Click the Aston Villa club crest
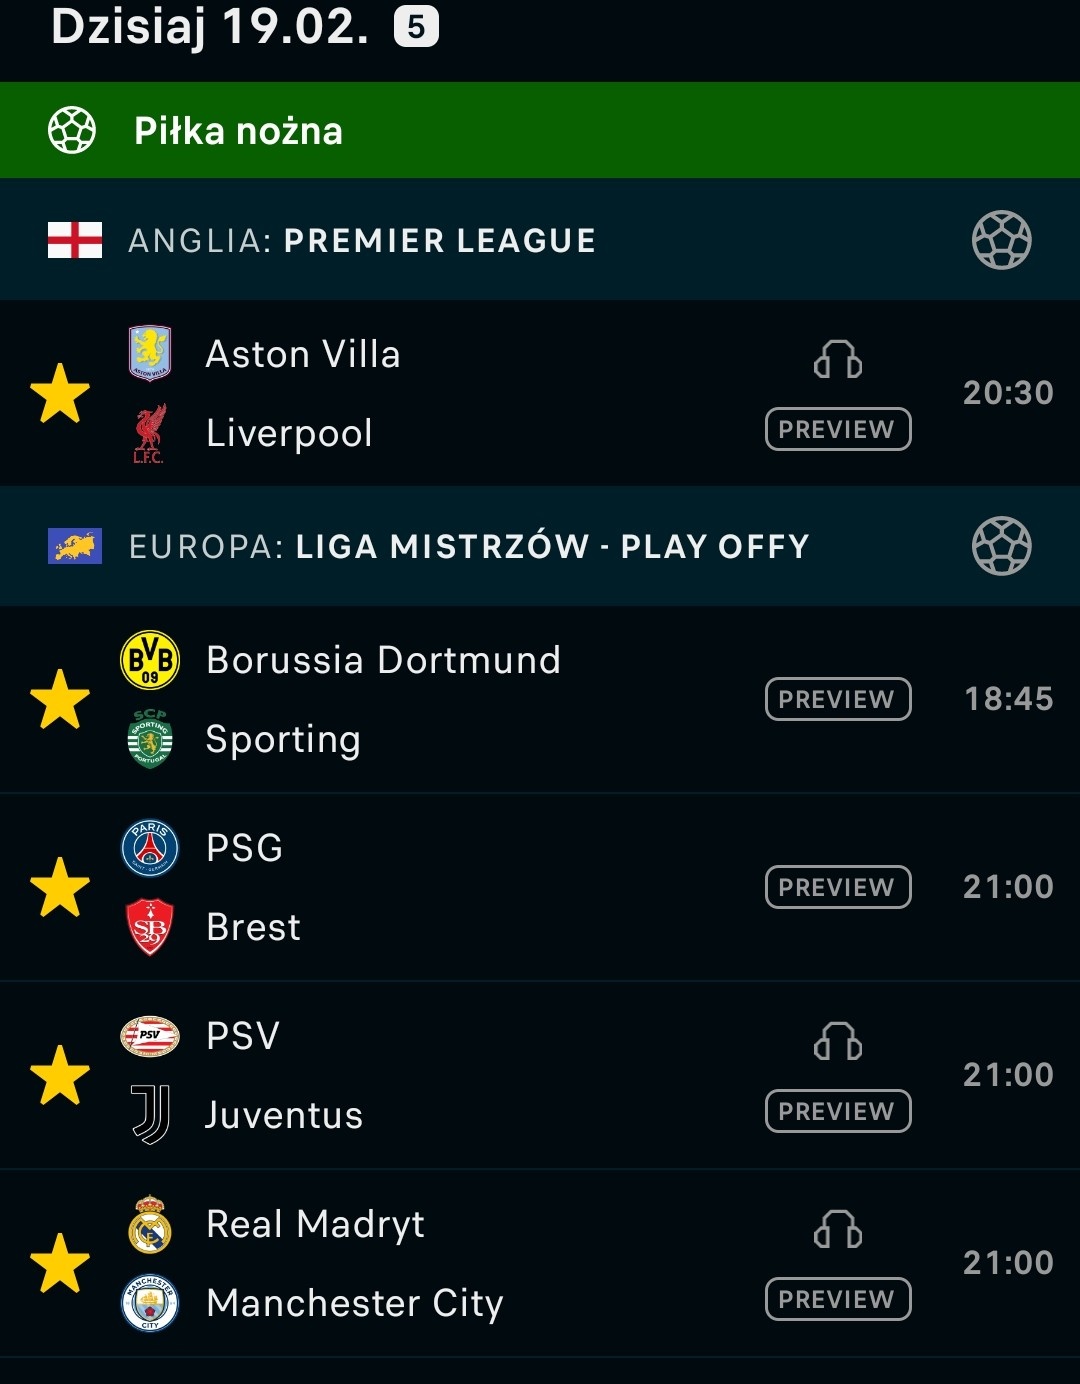This screenshot has width=1080, height=1384. [150, 353]
